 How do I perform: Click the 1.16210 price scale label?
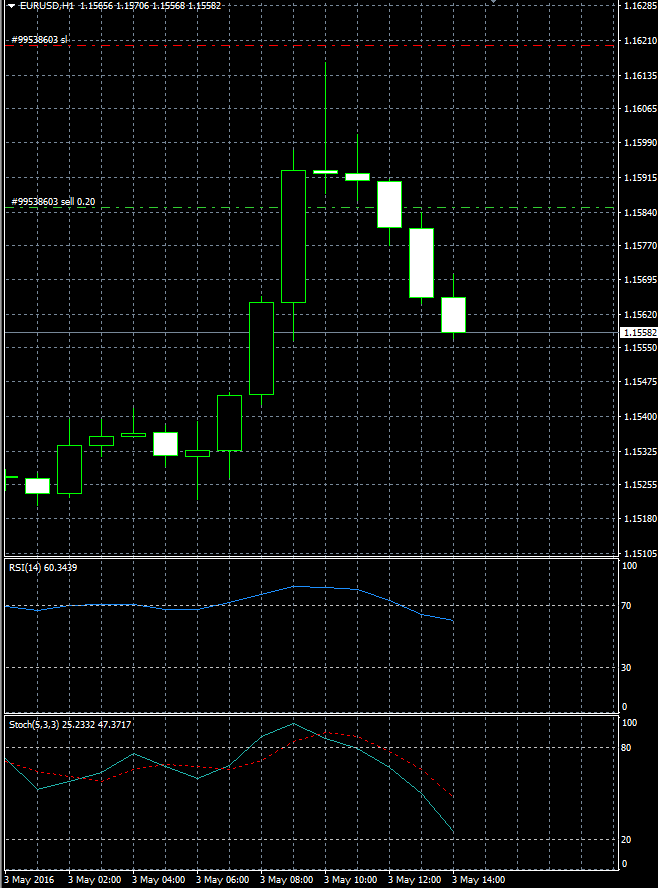[640, 41]
